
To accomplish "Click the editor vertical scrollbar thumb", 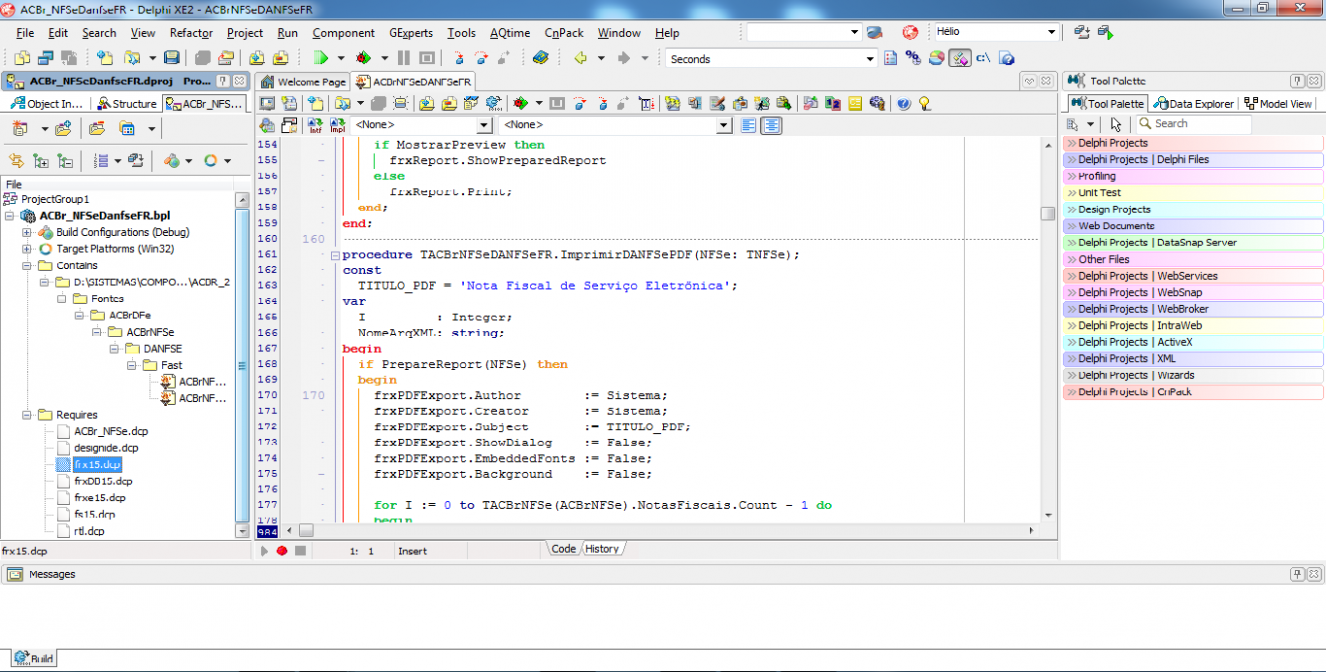I will [1047, 213].
